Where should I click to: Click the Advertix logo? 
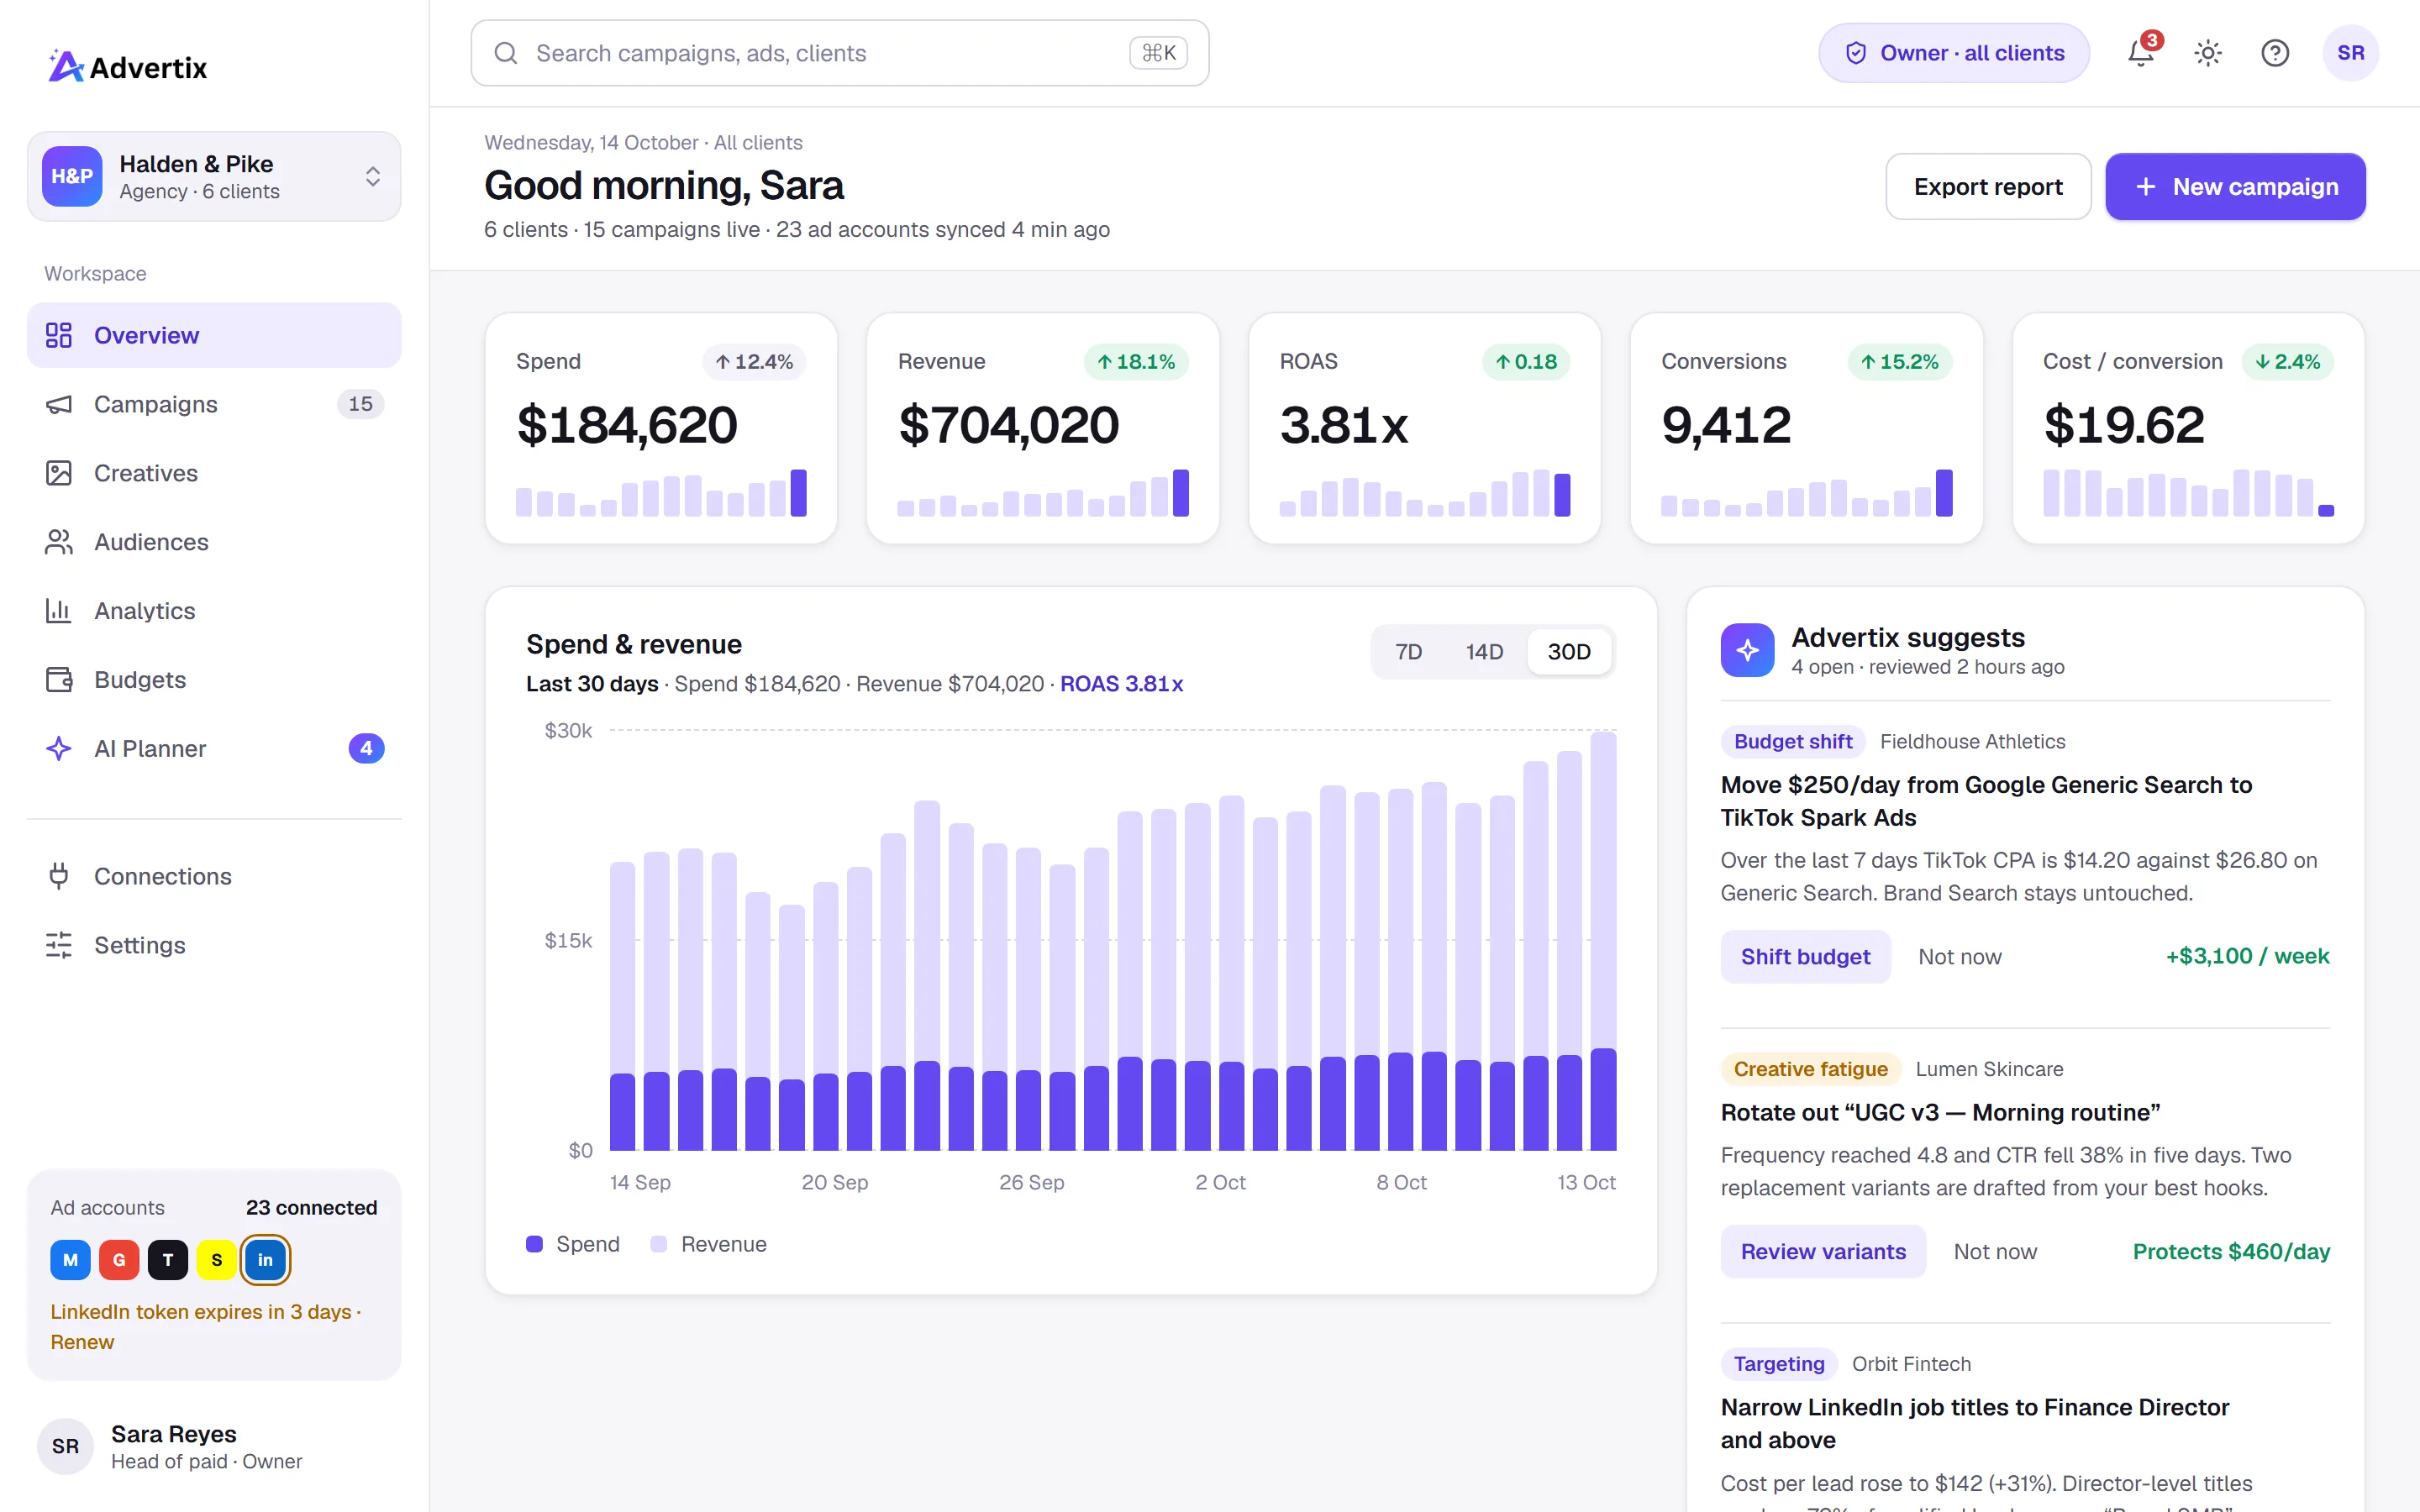tap(128, 67)
